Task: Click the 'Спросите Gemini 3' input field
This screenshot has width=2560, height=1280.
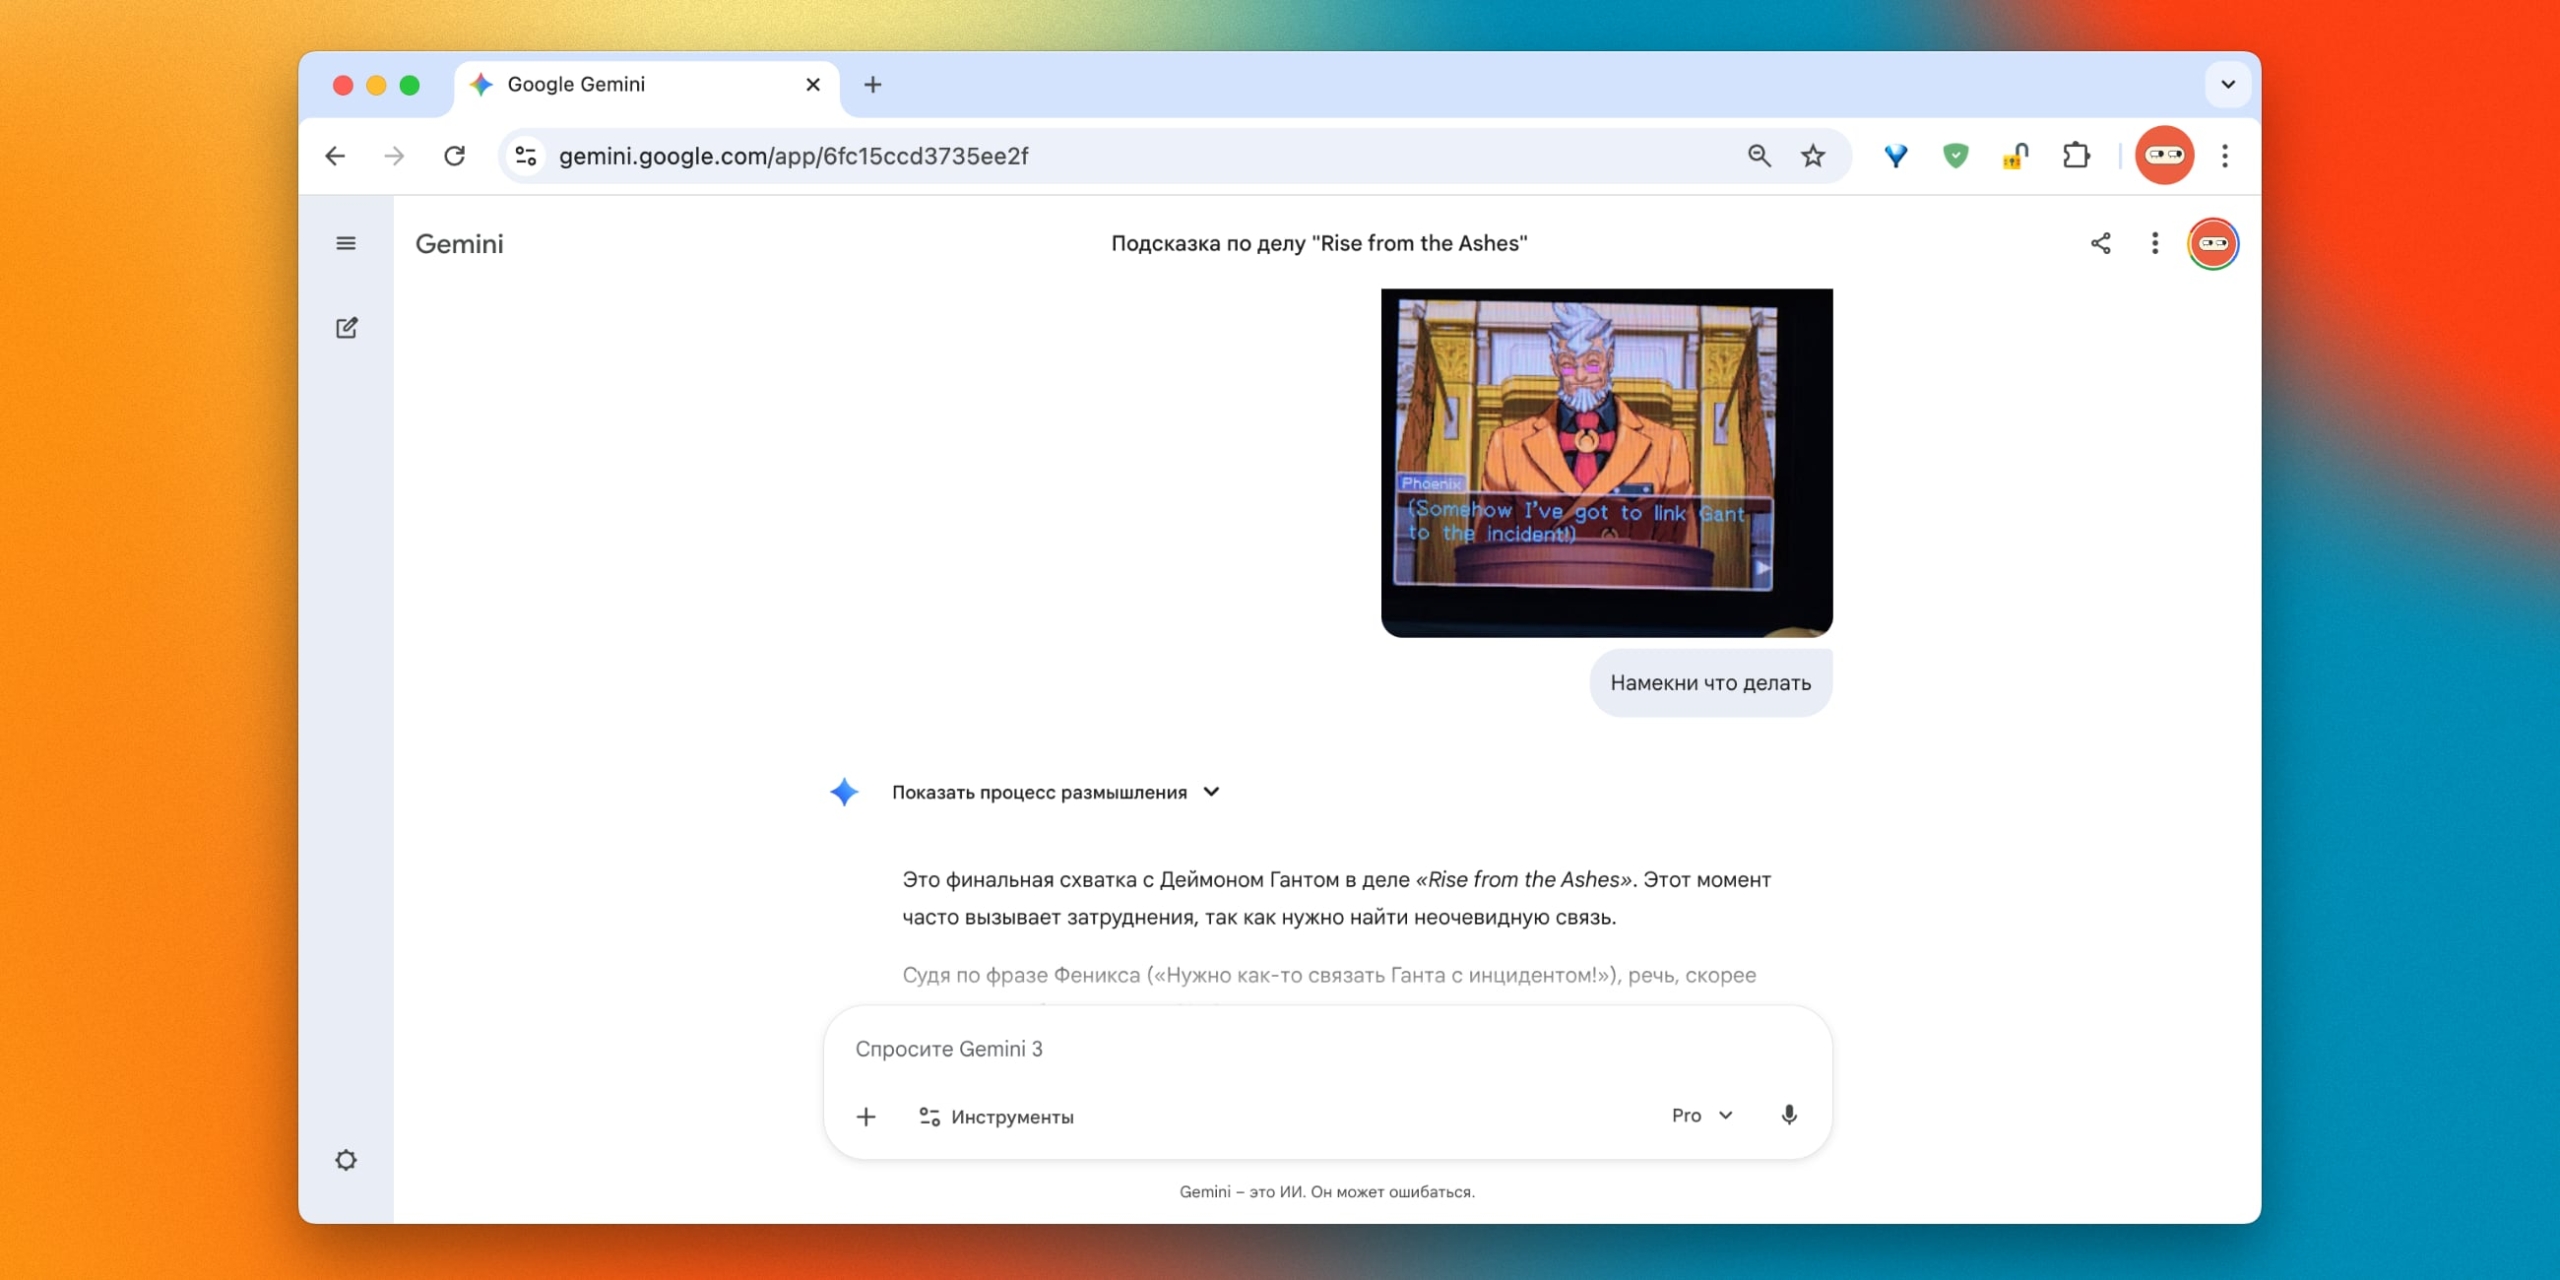Action: 1300,1048
